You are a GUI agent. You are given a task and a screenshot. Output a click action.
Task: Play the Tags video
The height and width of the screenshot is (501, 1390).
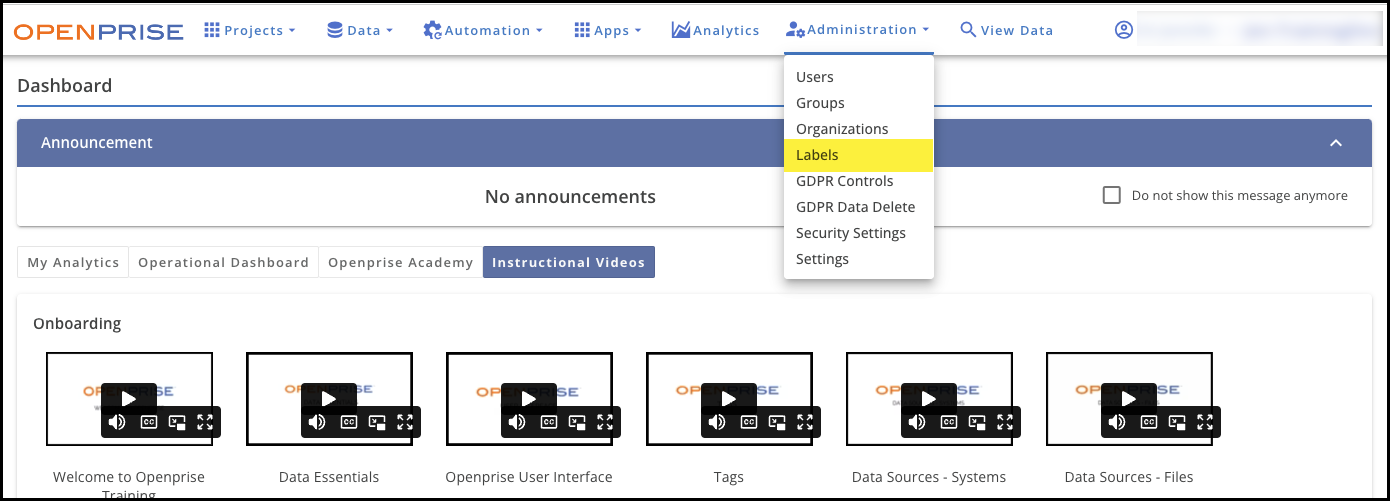coord(729,398)
